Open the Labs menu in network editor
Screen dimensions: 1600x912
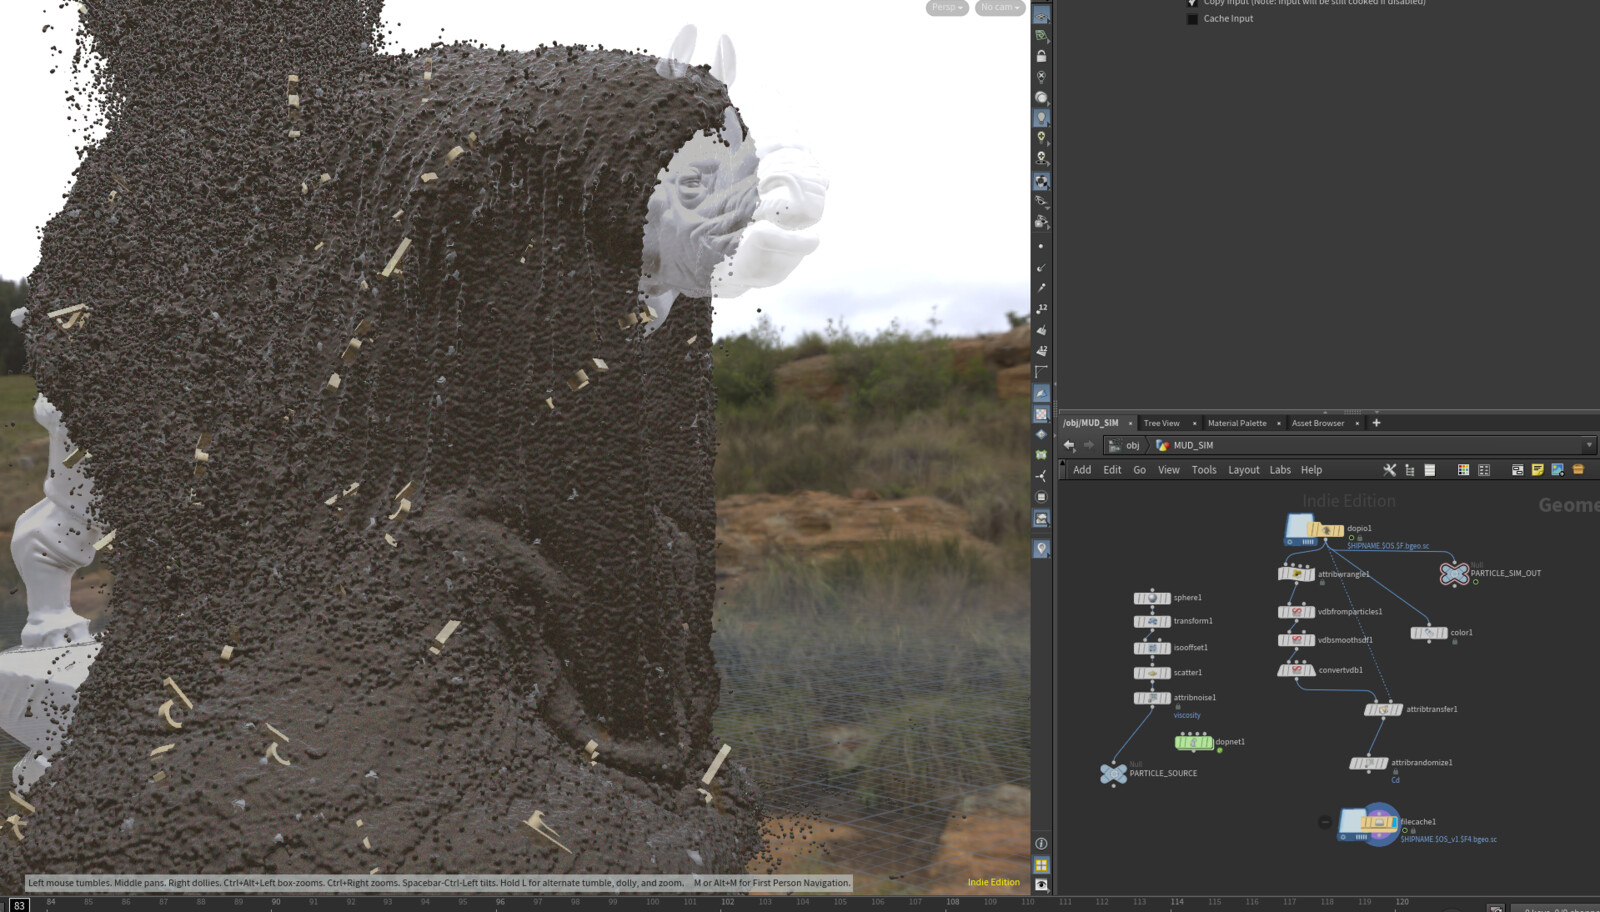click(x=1280, y=470)
